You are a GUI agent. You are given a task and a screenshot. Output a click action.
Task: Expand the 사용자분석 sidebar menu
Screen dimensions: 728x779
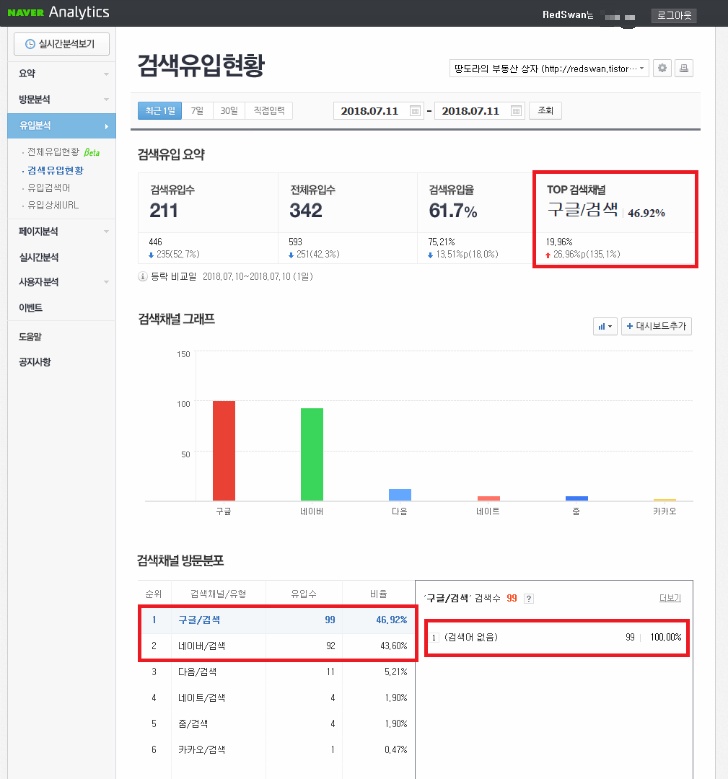(x=62, y=282)
